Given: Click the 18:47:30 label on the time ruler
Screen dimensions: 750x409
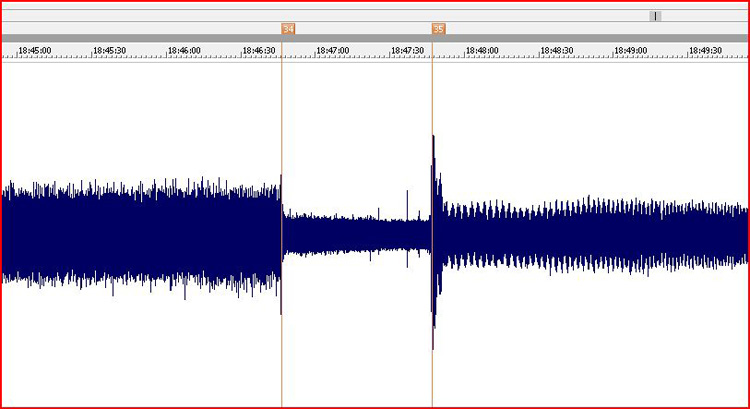Looking at the screenshot, I should pos(409,50).
